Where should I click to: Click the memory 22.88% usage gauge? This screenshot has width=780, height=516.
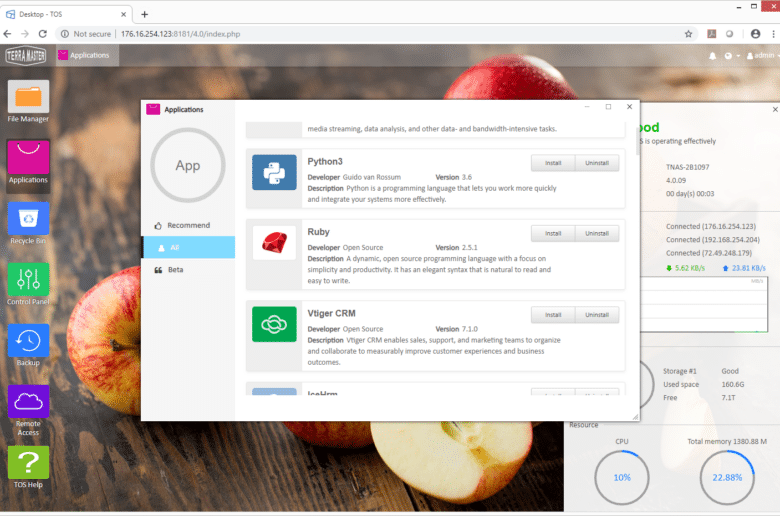pyautogui.click(x=727, y=478)
